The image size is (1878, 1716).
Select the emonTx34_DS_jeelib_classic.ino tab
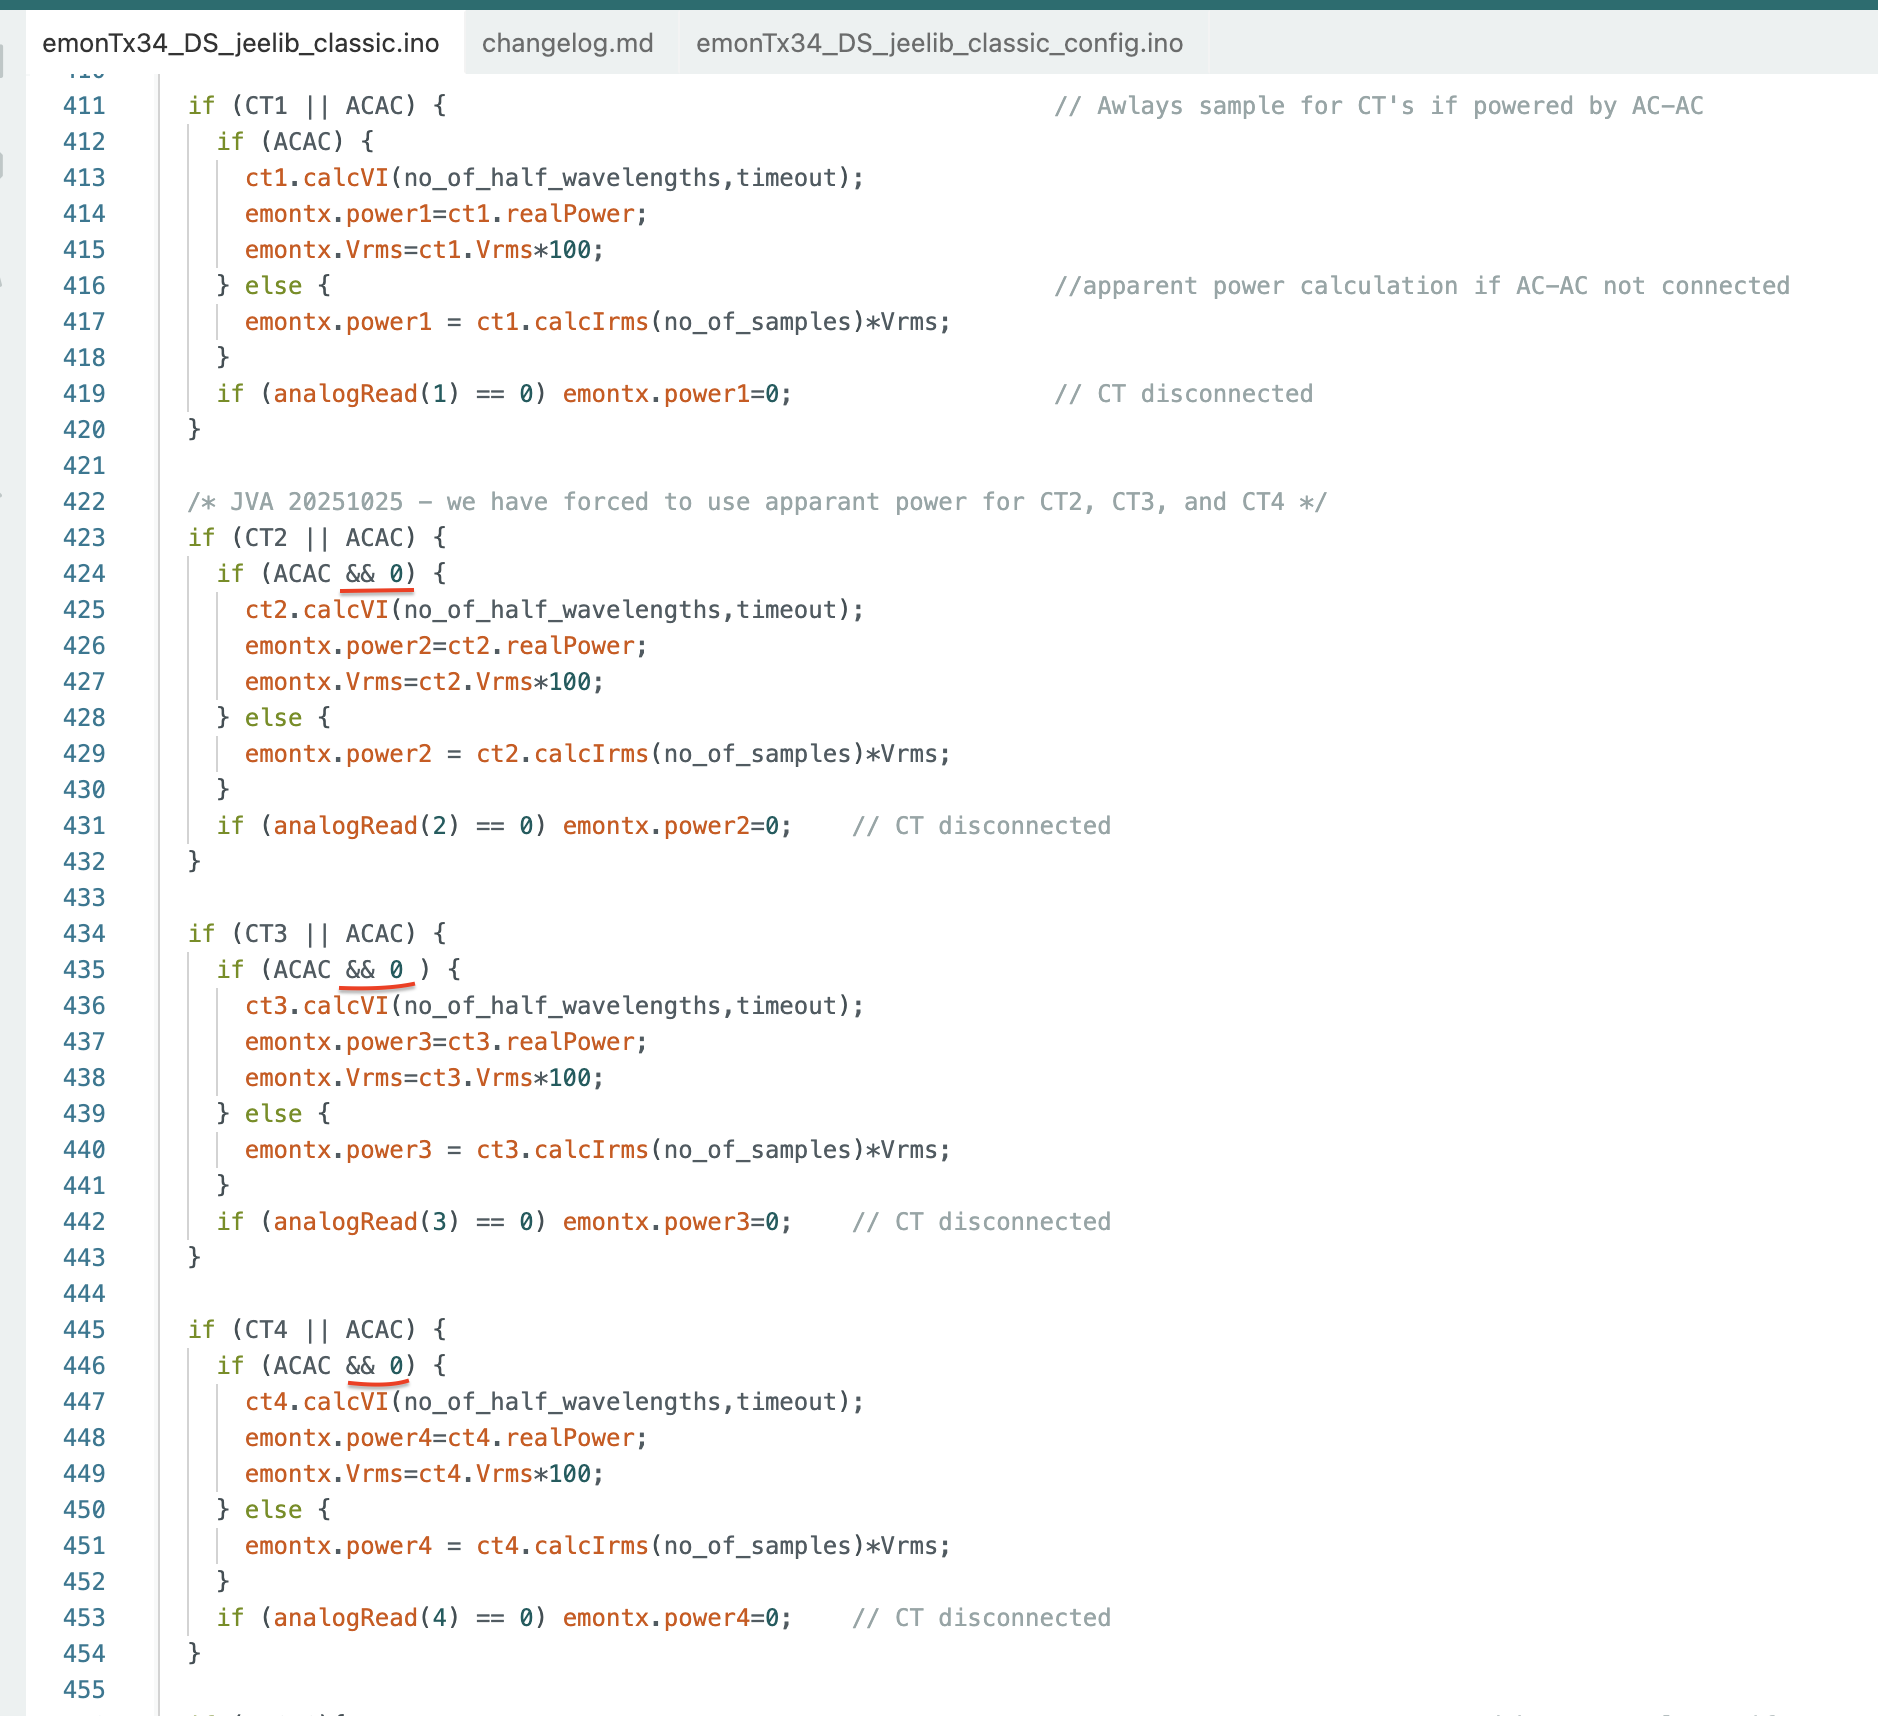click(241, 43)
